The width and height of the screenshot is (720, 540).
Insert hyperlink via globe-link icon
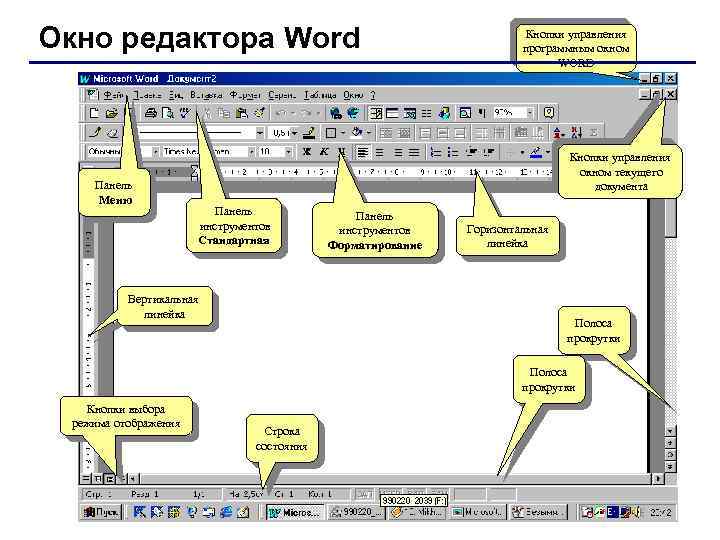tap(336, 112)
